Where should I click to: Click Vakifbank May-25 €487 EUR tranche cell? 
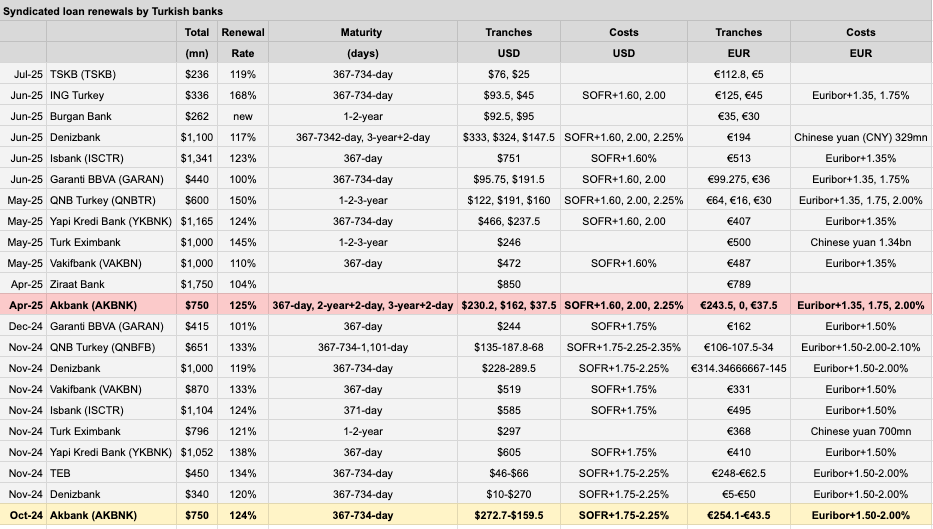pyautogui.click(x=738, y=264)
